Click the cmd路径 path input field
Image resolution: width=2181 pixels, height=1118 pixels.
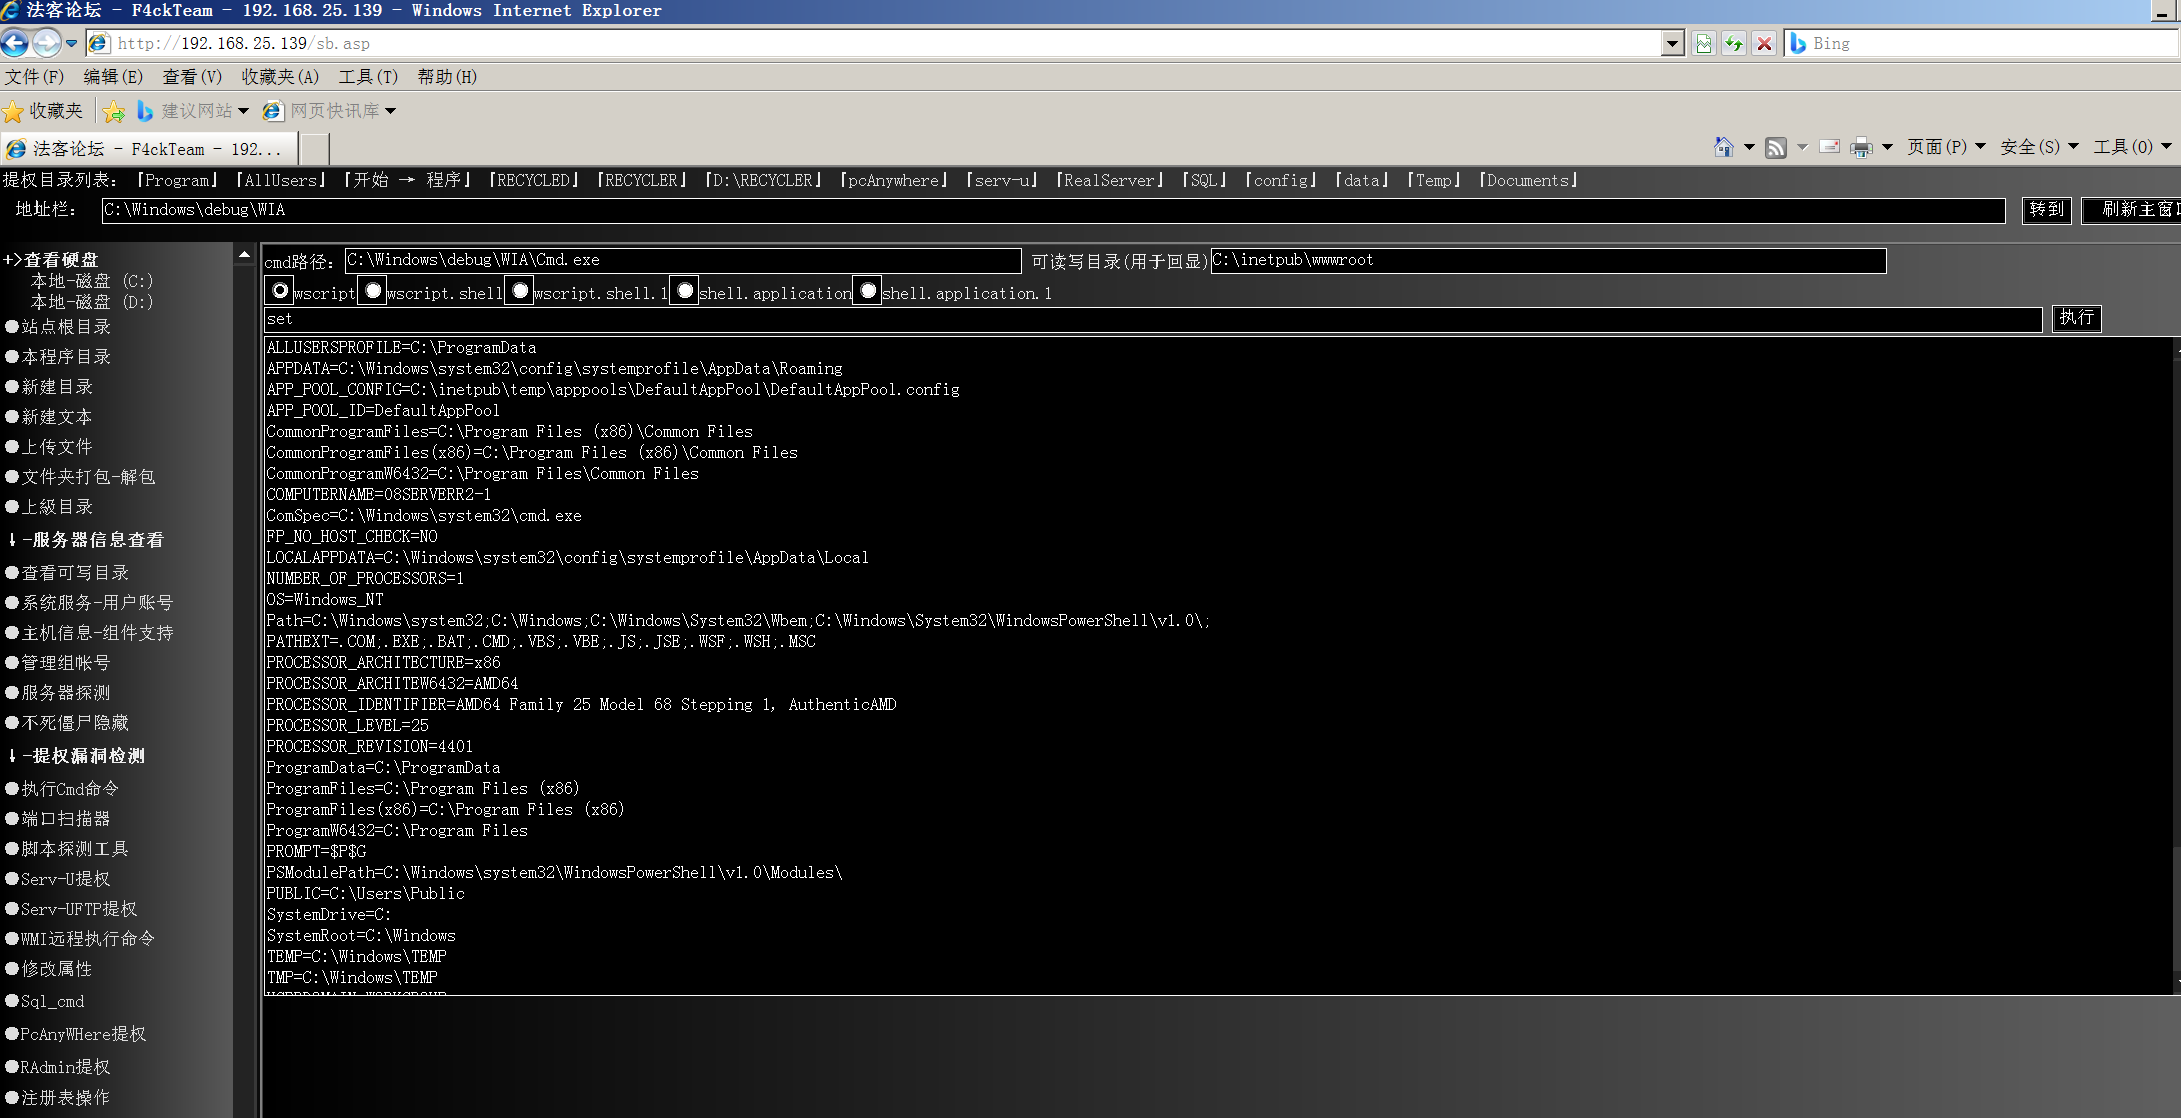[682, 260]
